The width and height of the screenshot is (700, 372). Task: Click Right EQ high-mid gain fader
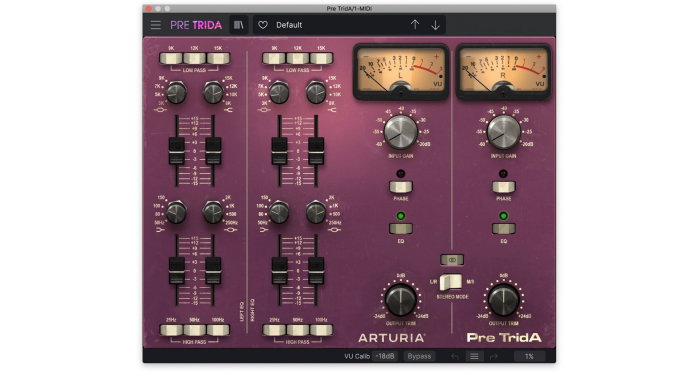pos(279,151)
